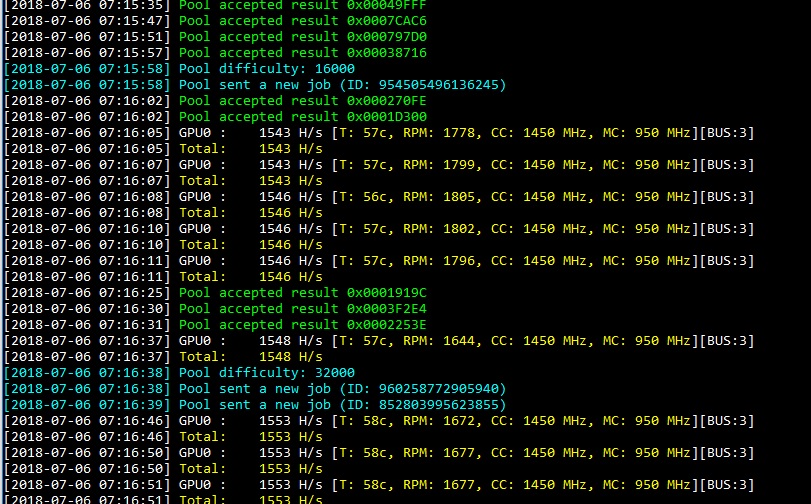The width and height of the screenshot is (811, 504).
Task: Click accepted result 0x0001D300
Action: click(386, 117)
